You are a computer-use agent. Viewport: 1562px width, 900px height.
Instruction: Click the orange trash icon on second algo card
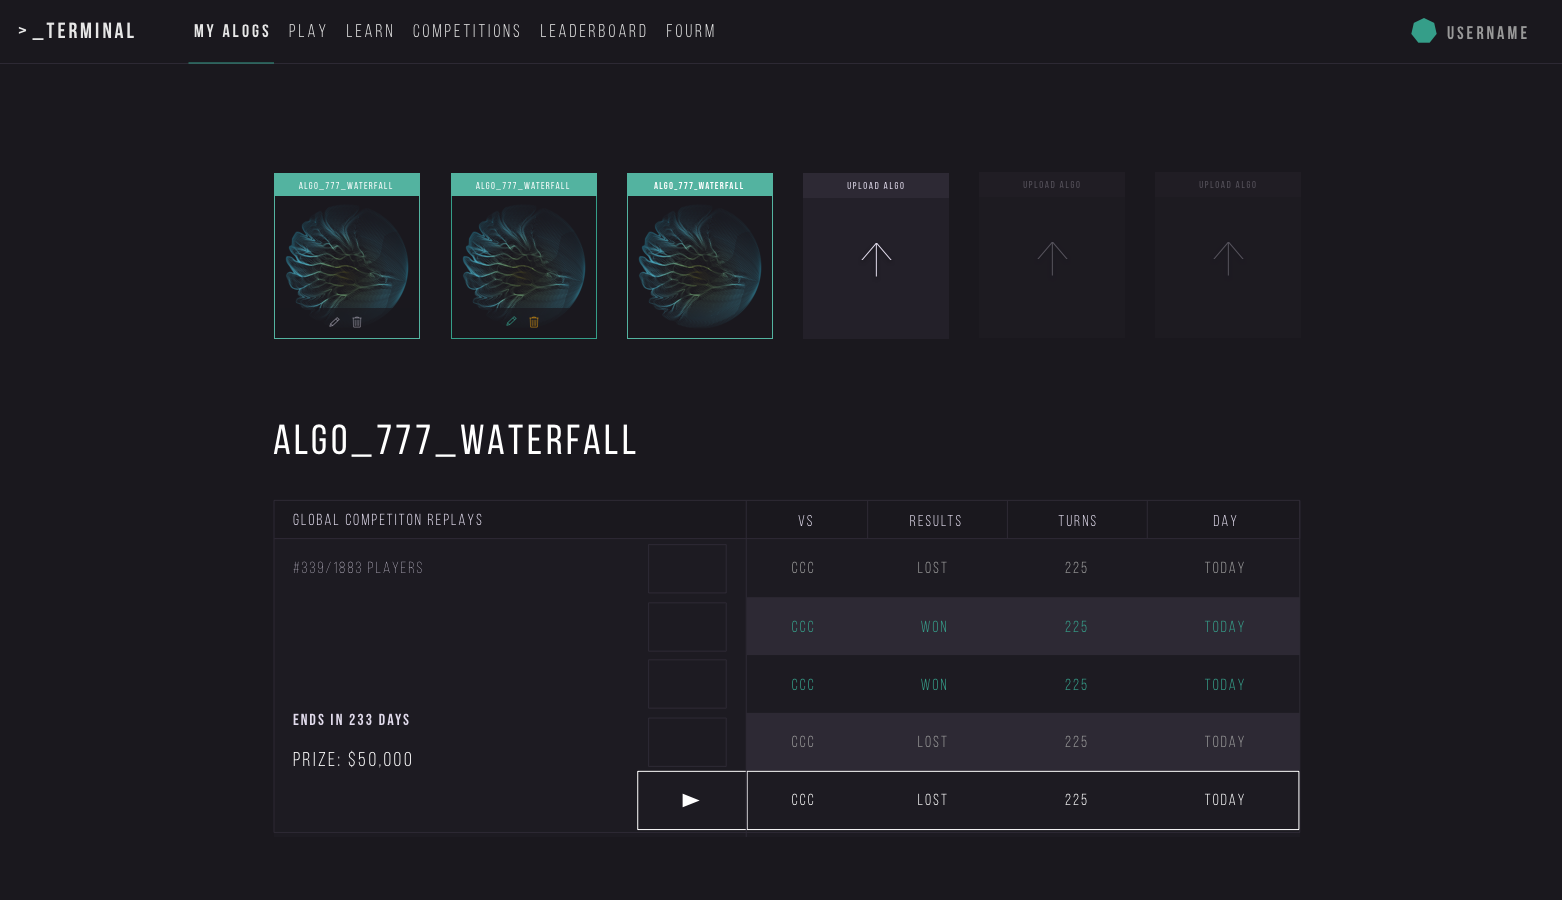coord(534,322)
